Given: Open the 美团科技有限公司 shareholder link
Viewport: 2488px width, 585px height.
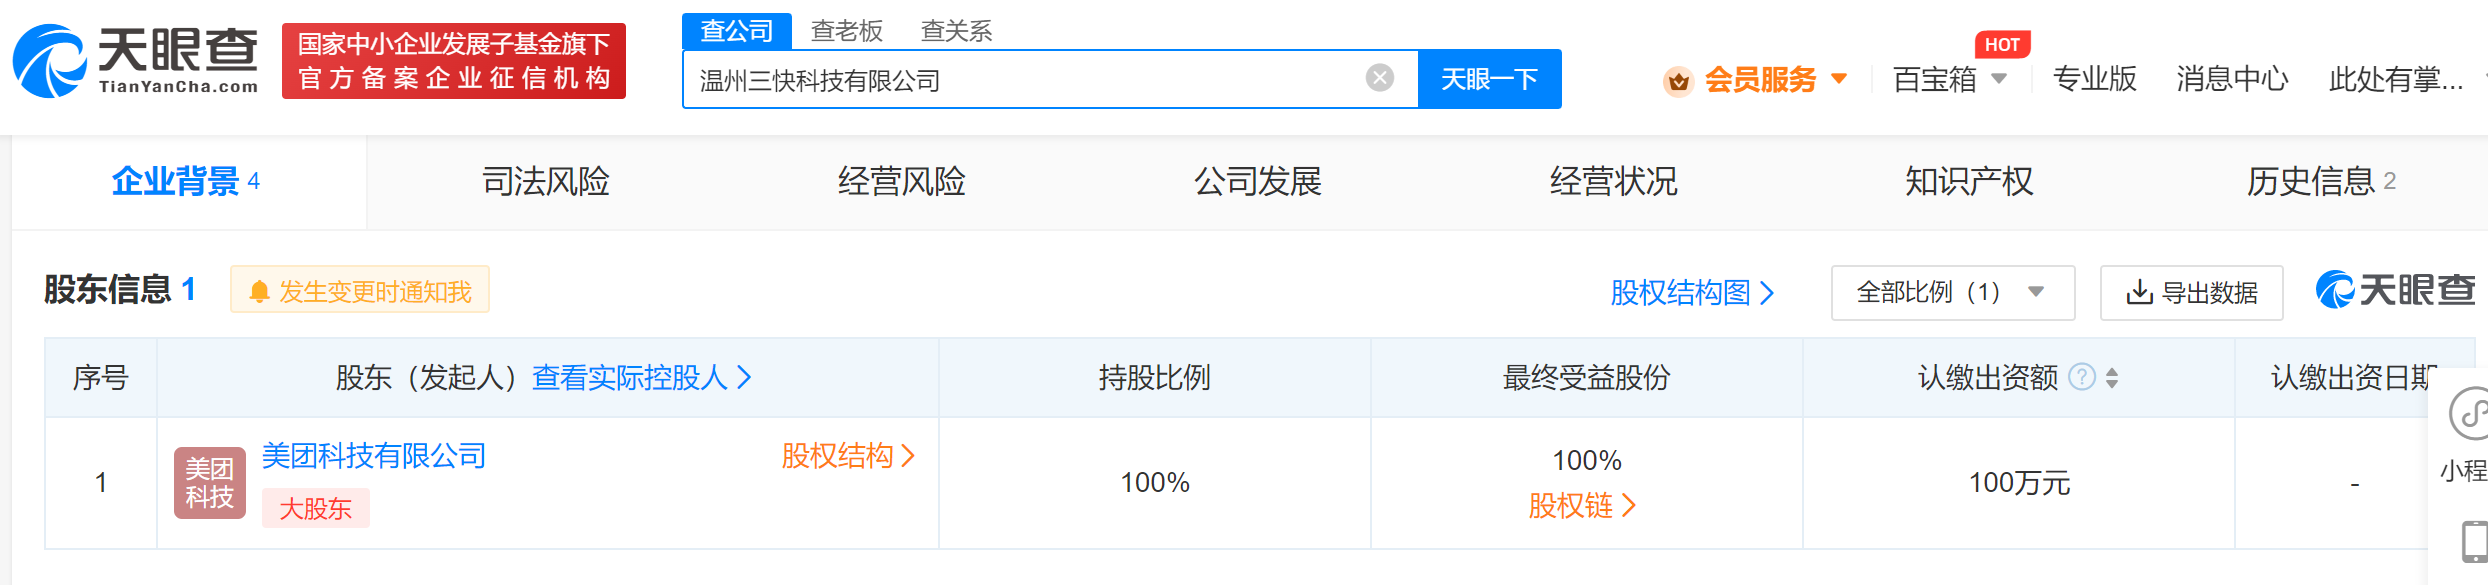Looking at the screenshot, I should pyautogui.click(x=374, y=456).
